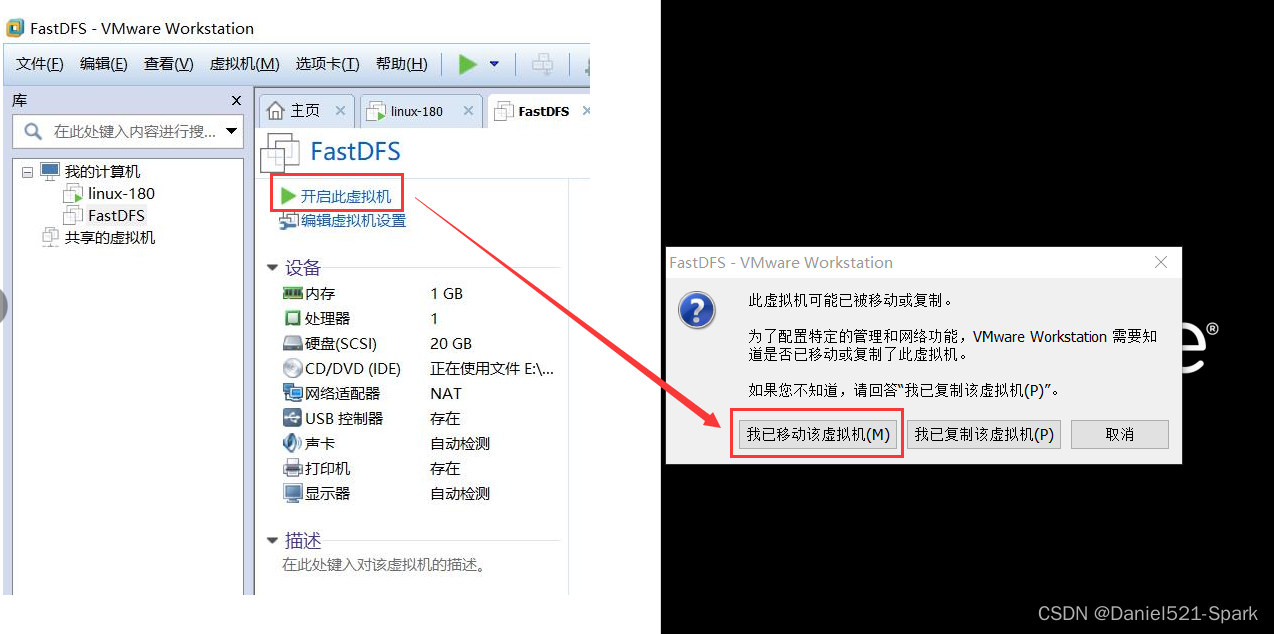Click the linux-180 running VM icon in tree

[x=74, y=194]
